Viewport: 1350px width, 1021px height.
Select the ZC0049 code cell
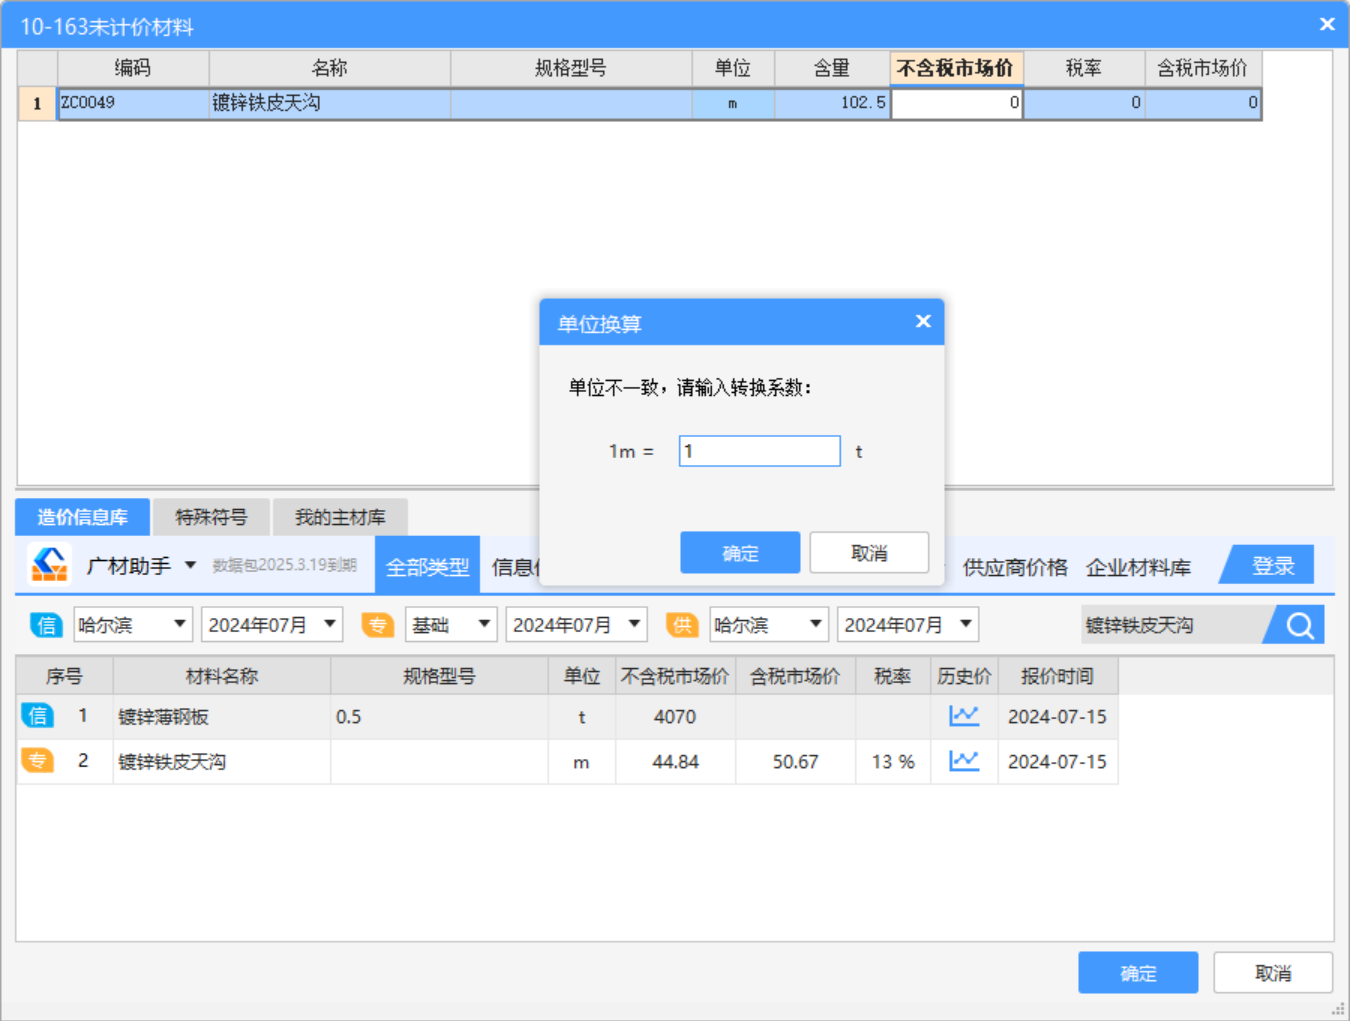click(133, 103)
